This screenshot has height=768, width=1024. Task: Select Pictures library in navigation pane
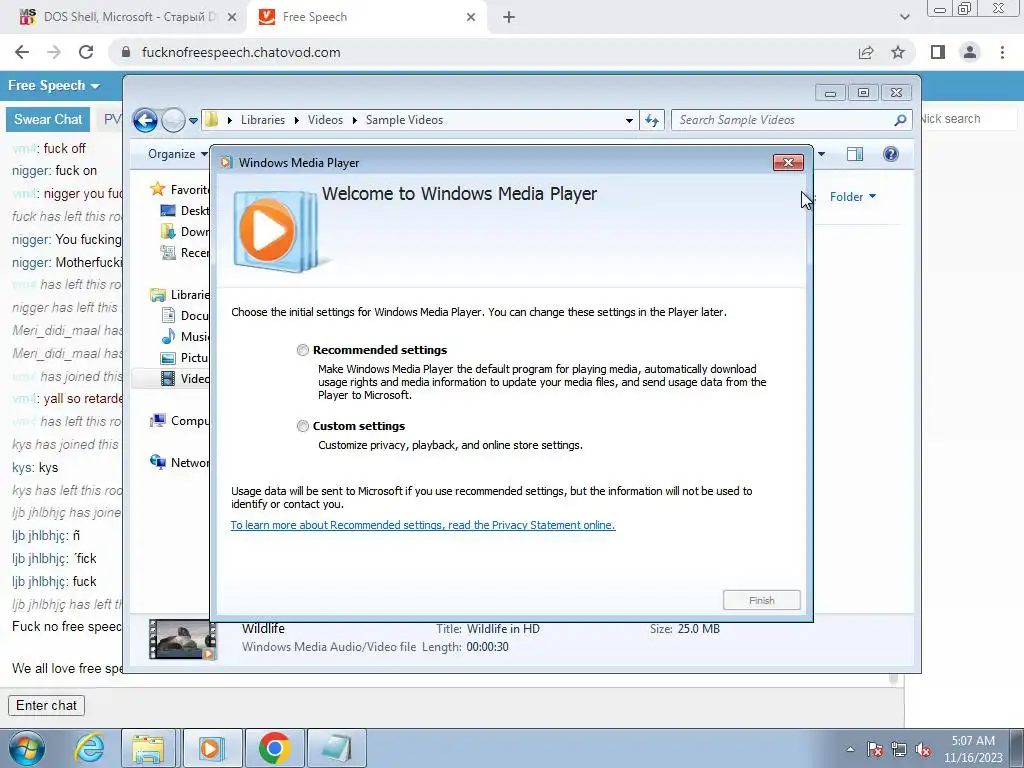click(x=185, y=357)
